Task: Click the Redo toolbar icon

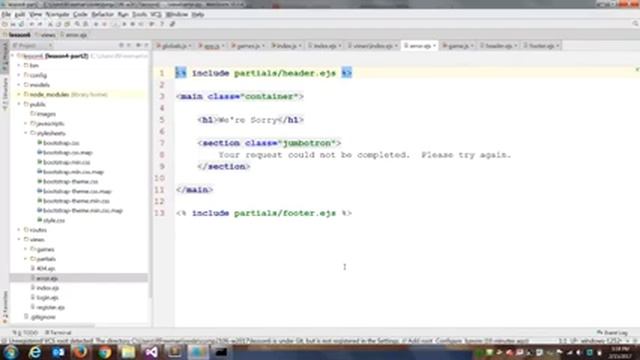Action: click(40, 24)
